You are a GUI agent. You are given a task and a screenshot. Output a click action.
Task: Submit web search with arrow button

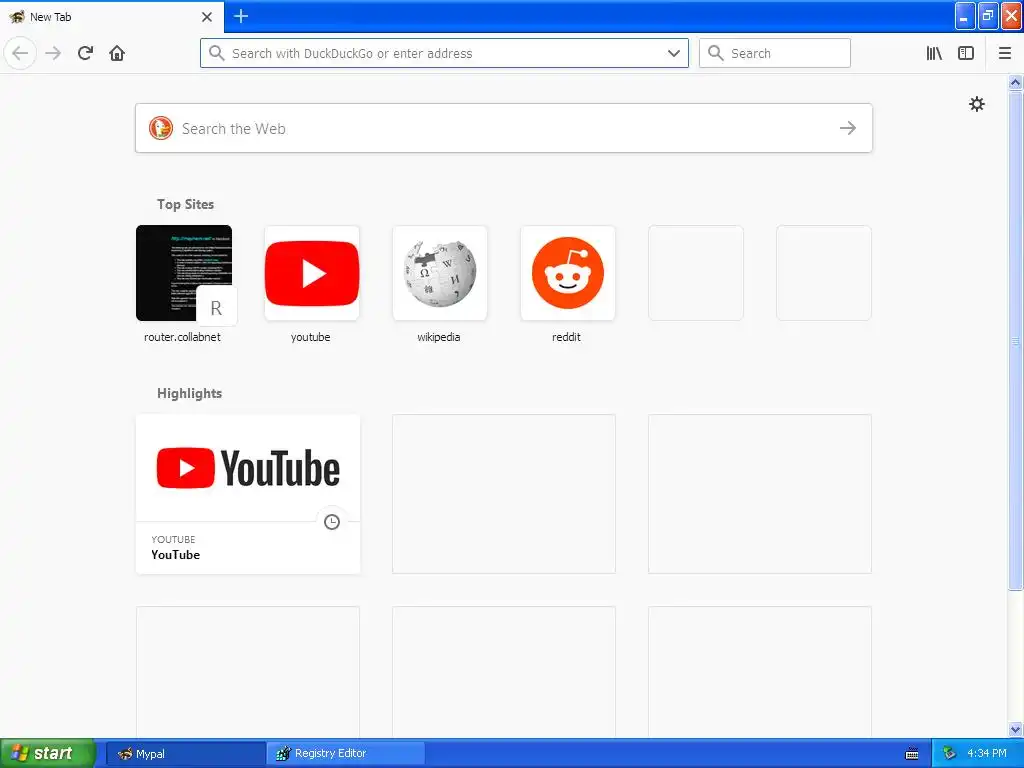point(848,128)
